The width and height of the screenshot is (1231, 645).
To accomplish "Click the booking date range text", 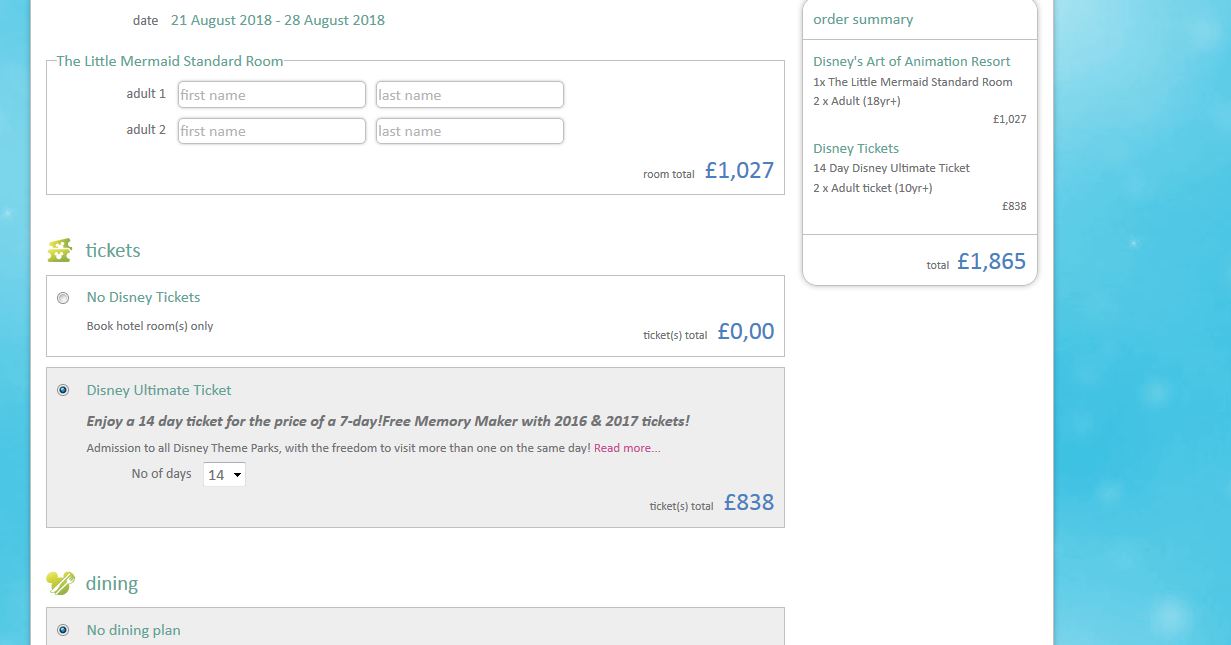I will point(277,20).
